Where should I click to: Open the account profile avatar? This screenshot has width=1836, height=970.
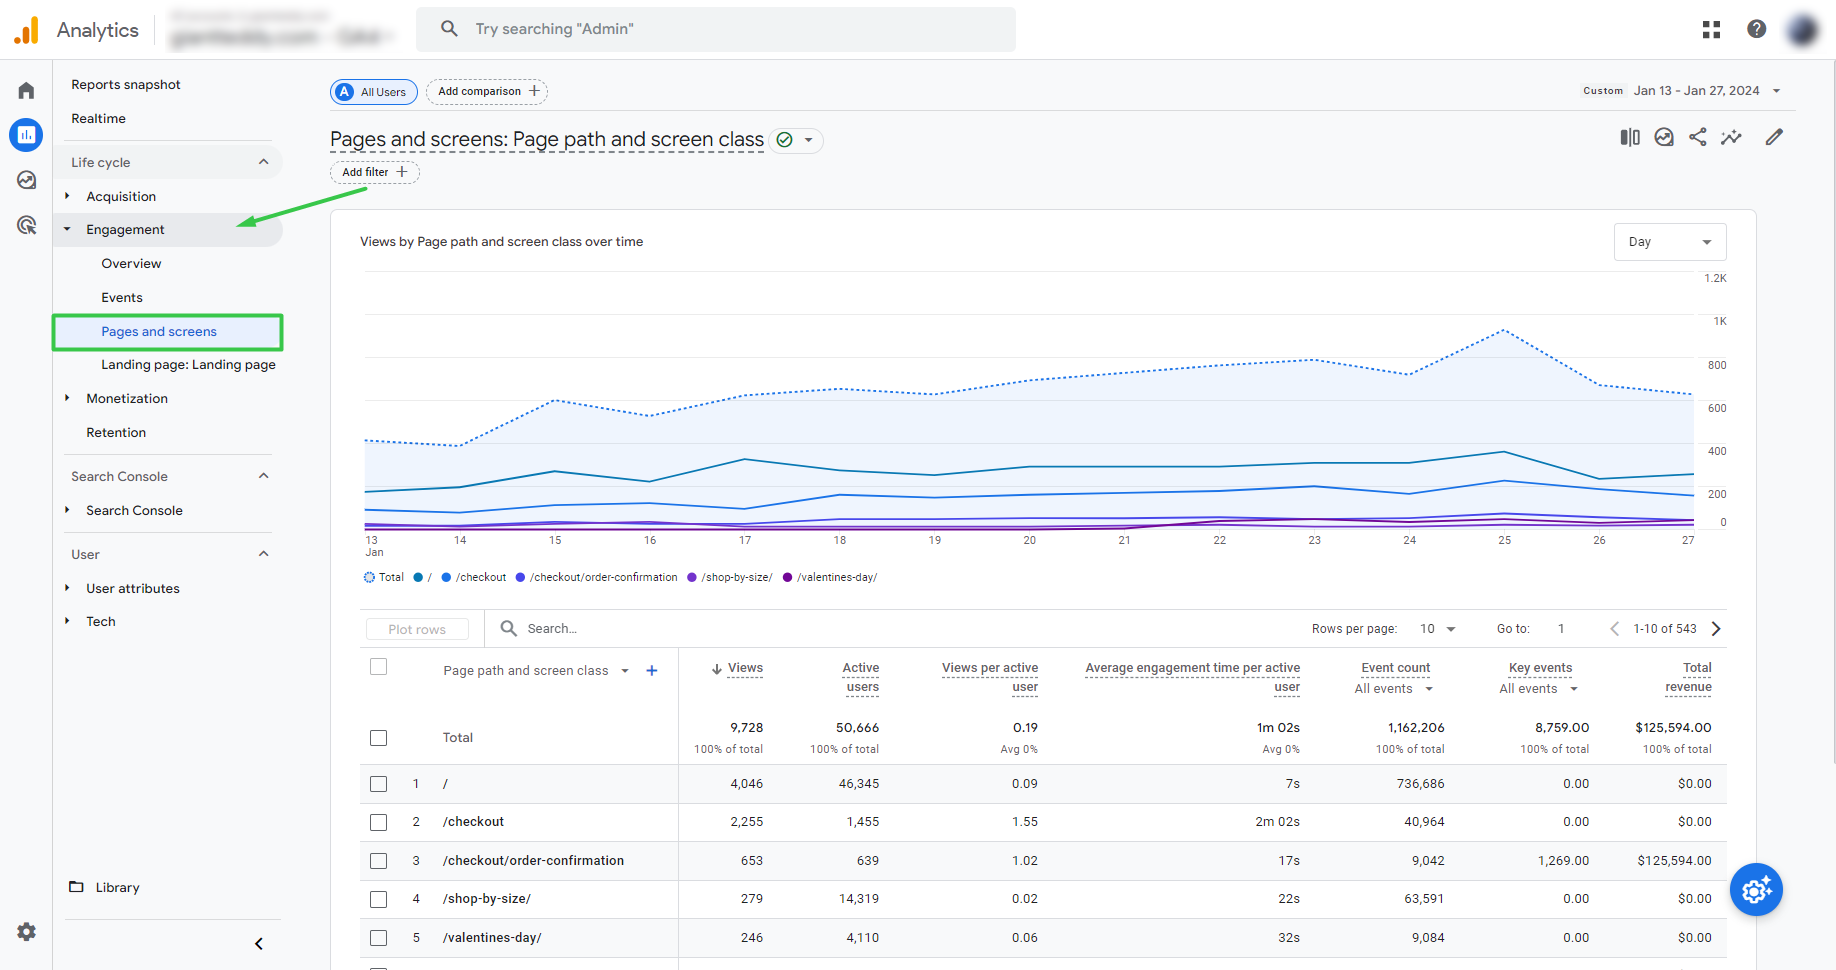1802,30
